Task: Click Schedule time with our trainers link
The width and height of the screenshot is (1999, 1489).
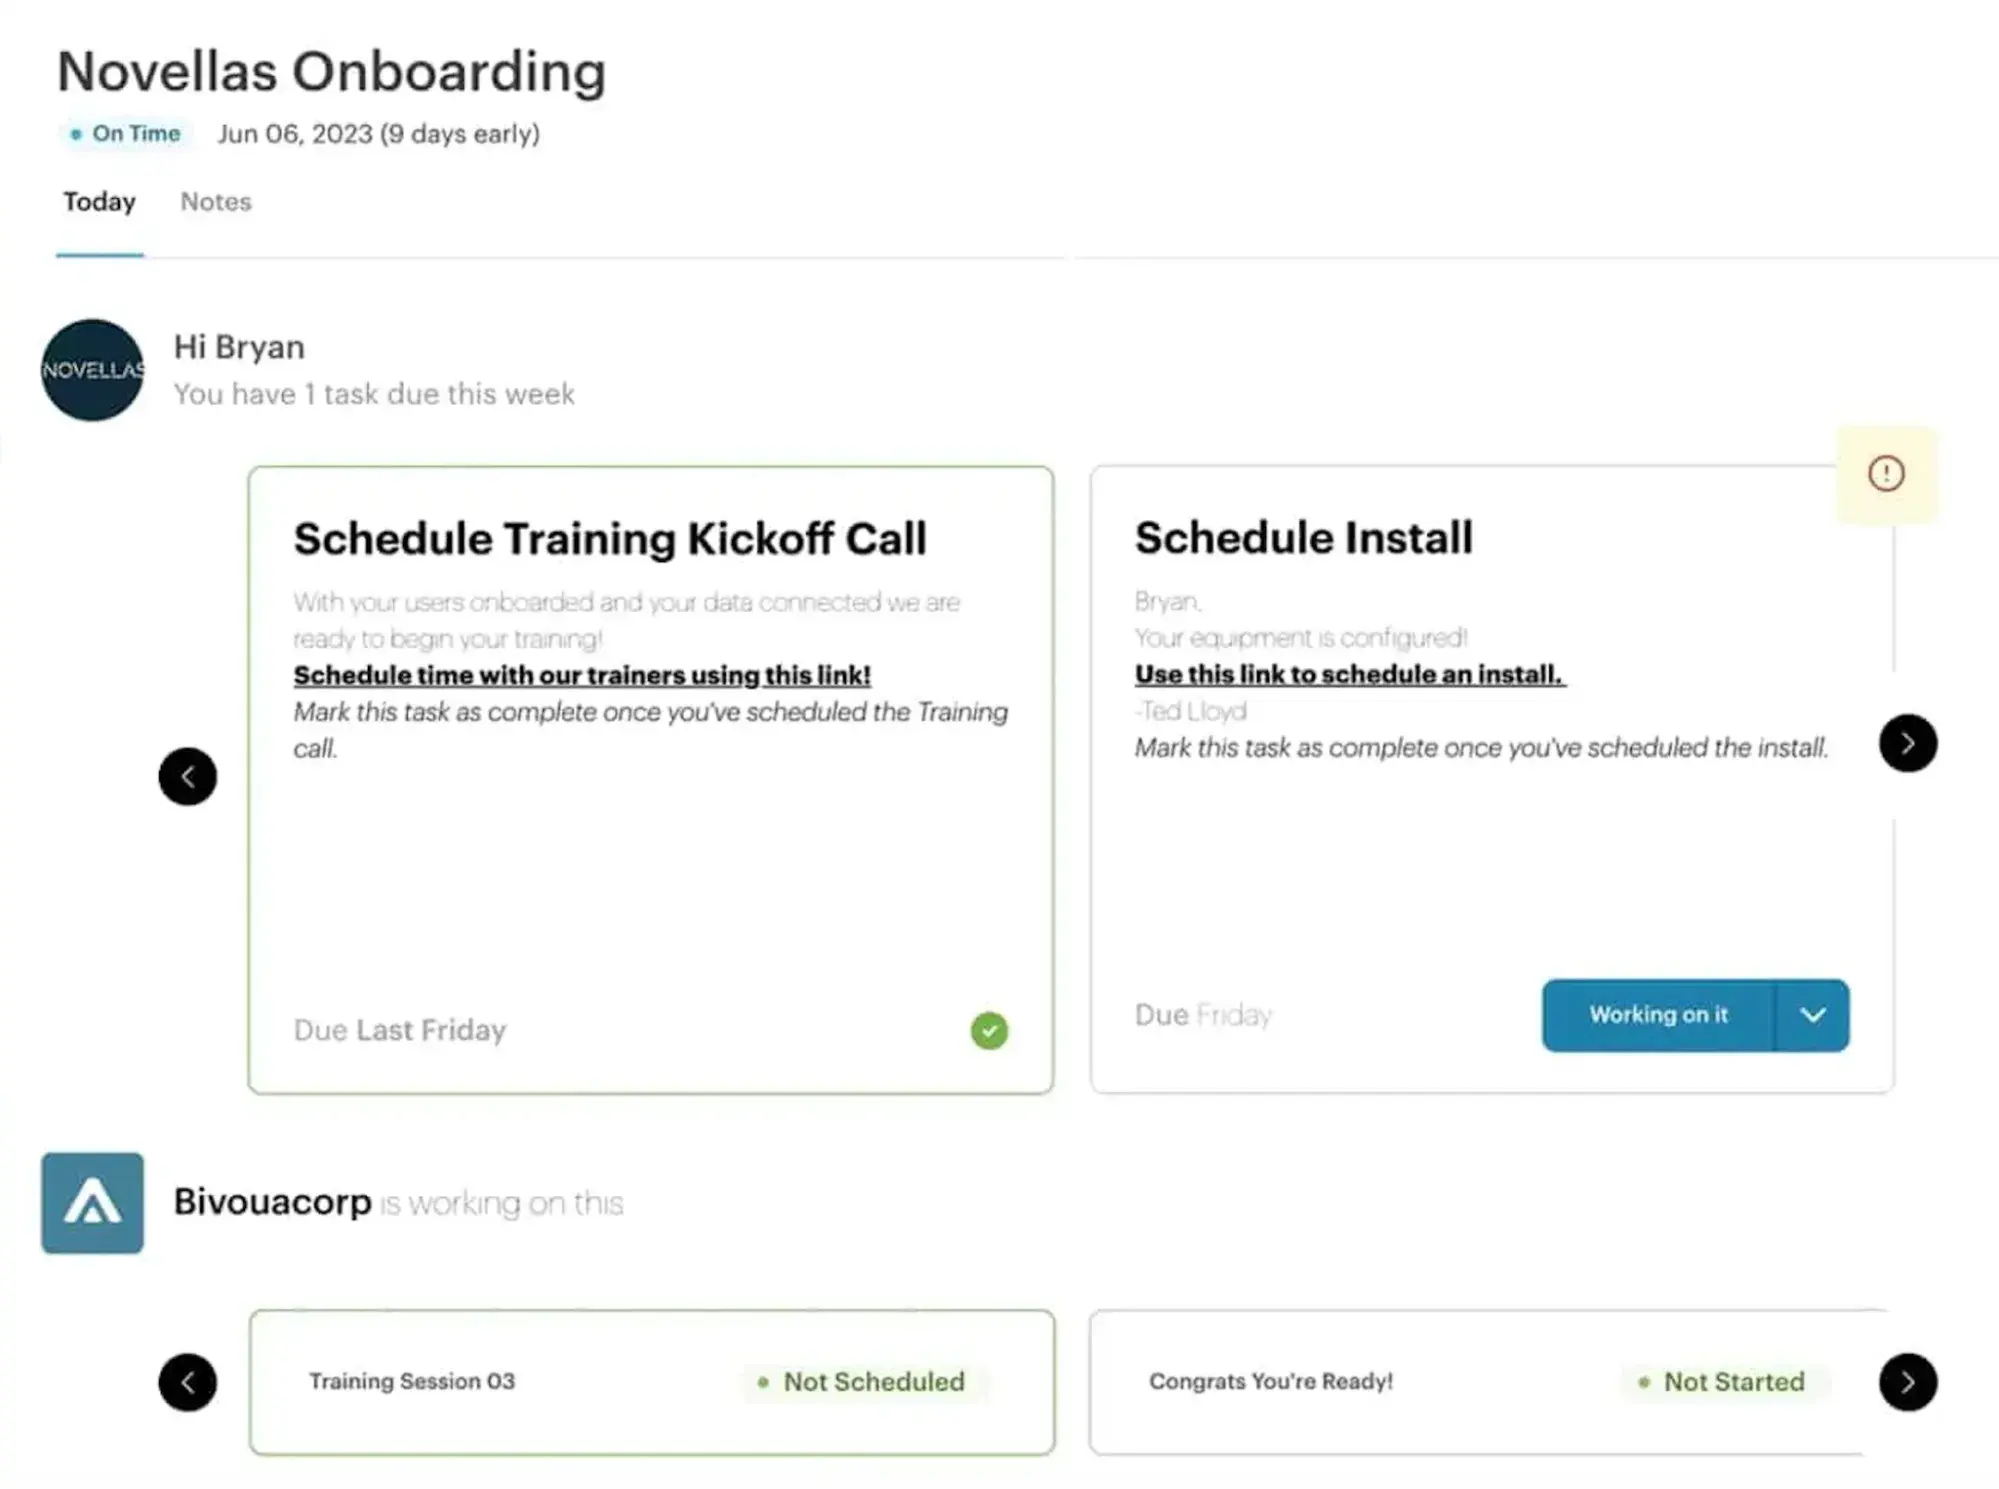Action: [580, 674]
